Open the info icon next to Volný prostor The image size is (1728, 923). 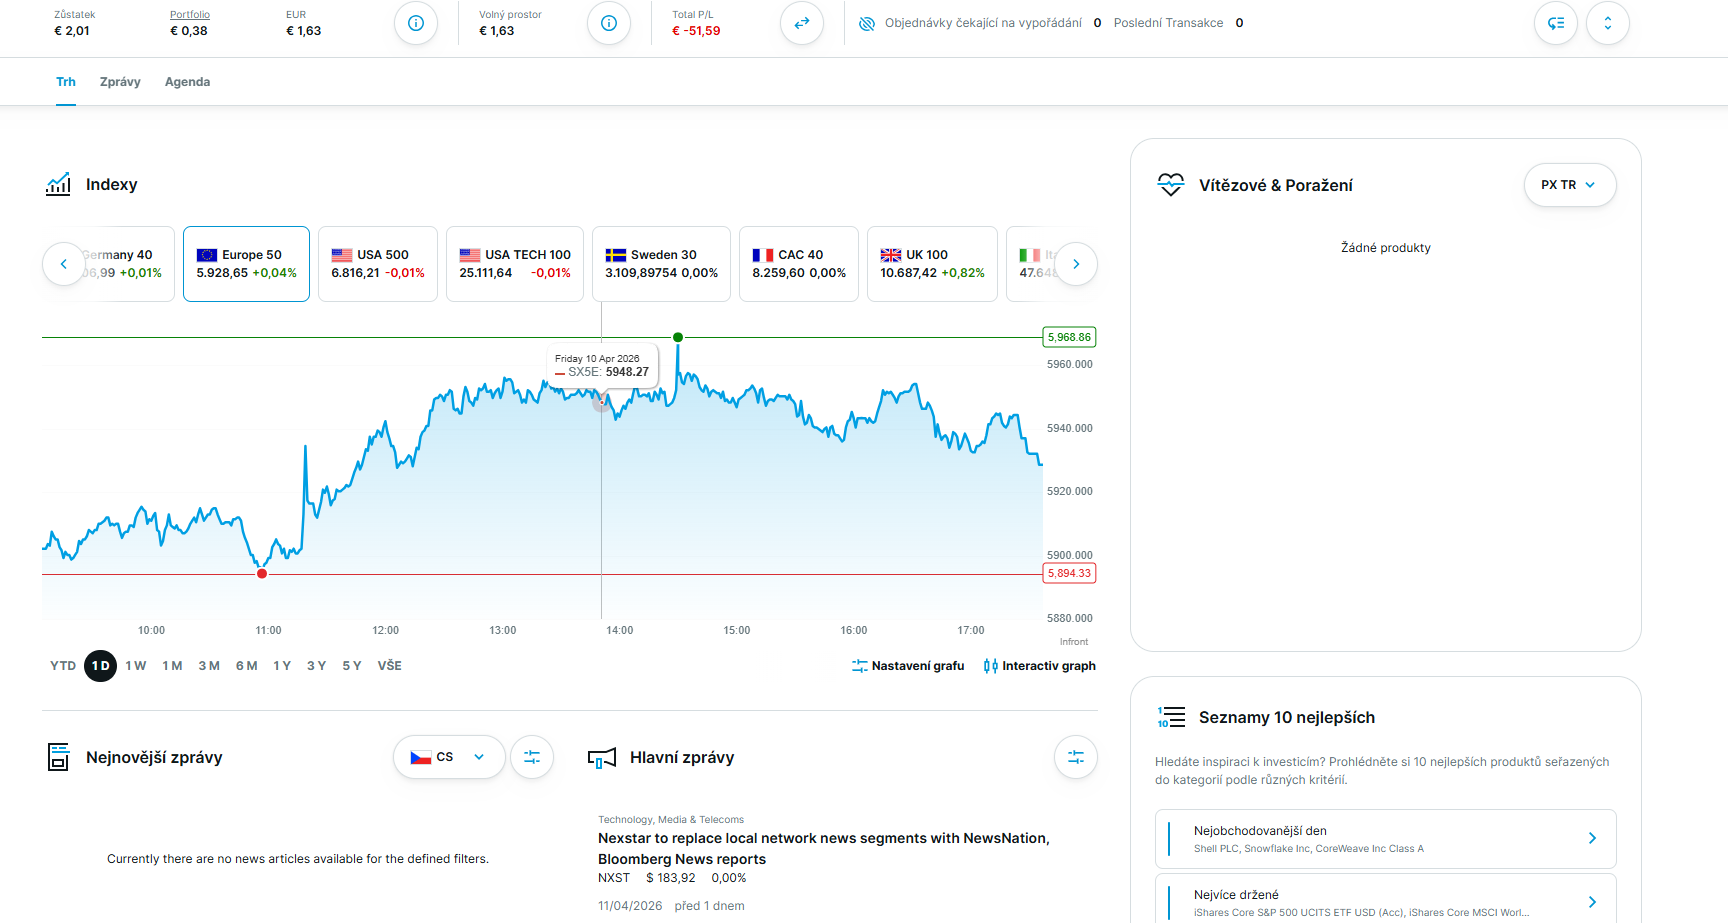coord(609,22)
